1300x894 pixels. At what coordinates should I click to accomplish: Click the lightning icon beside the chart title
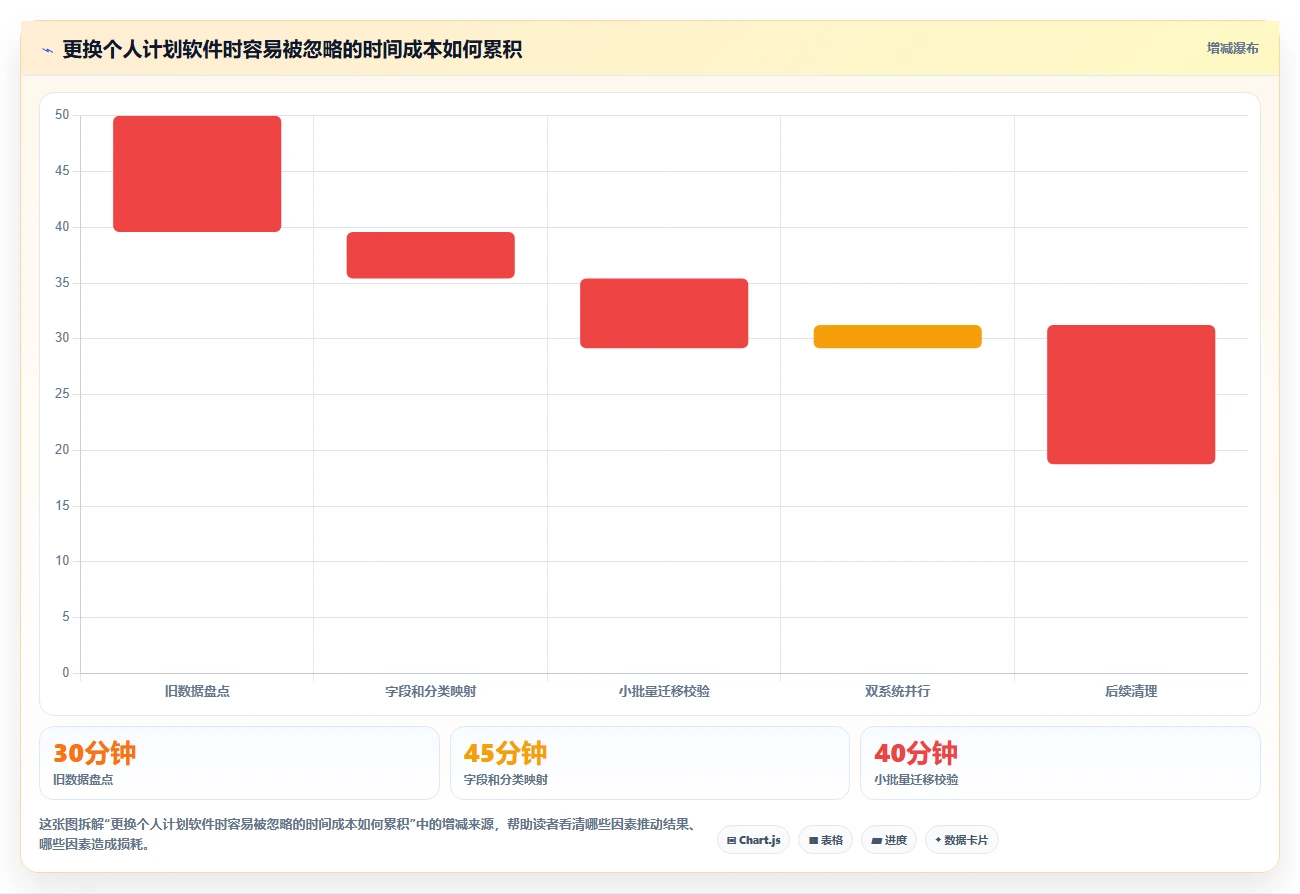[47, 49]
